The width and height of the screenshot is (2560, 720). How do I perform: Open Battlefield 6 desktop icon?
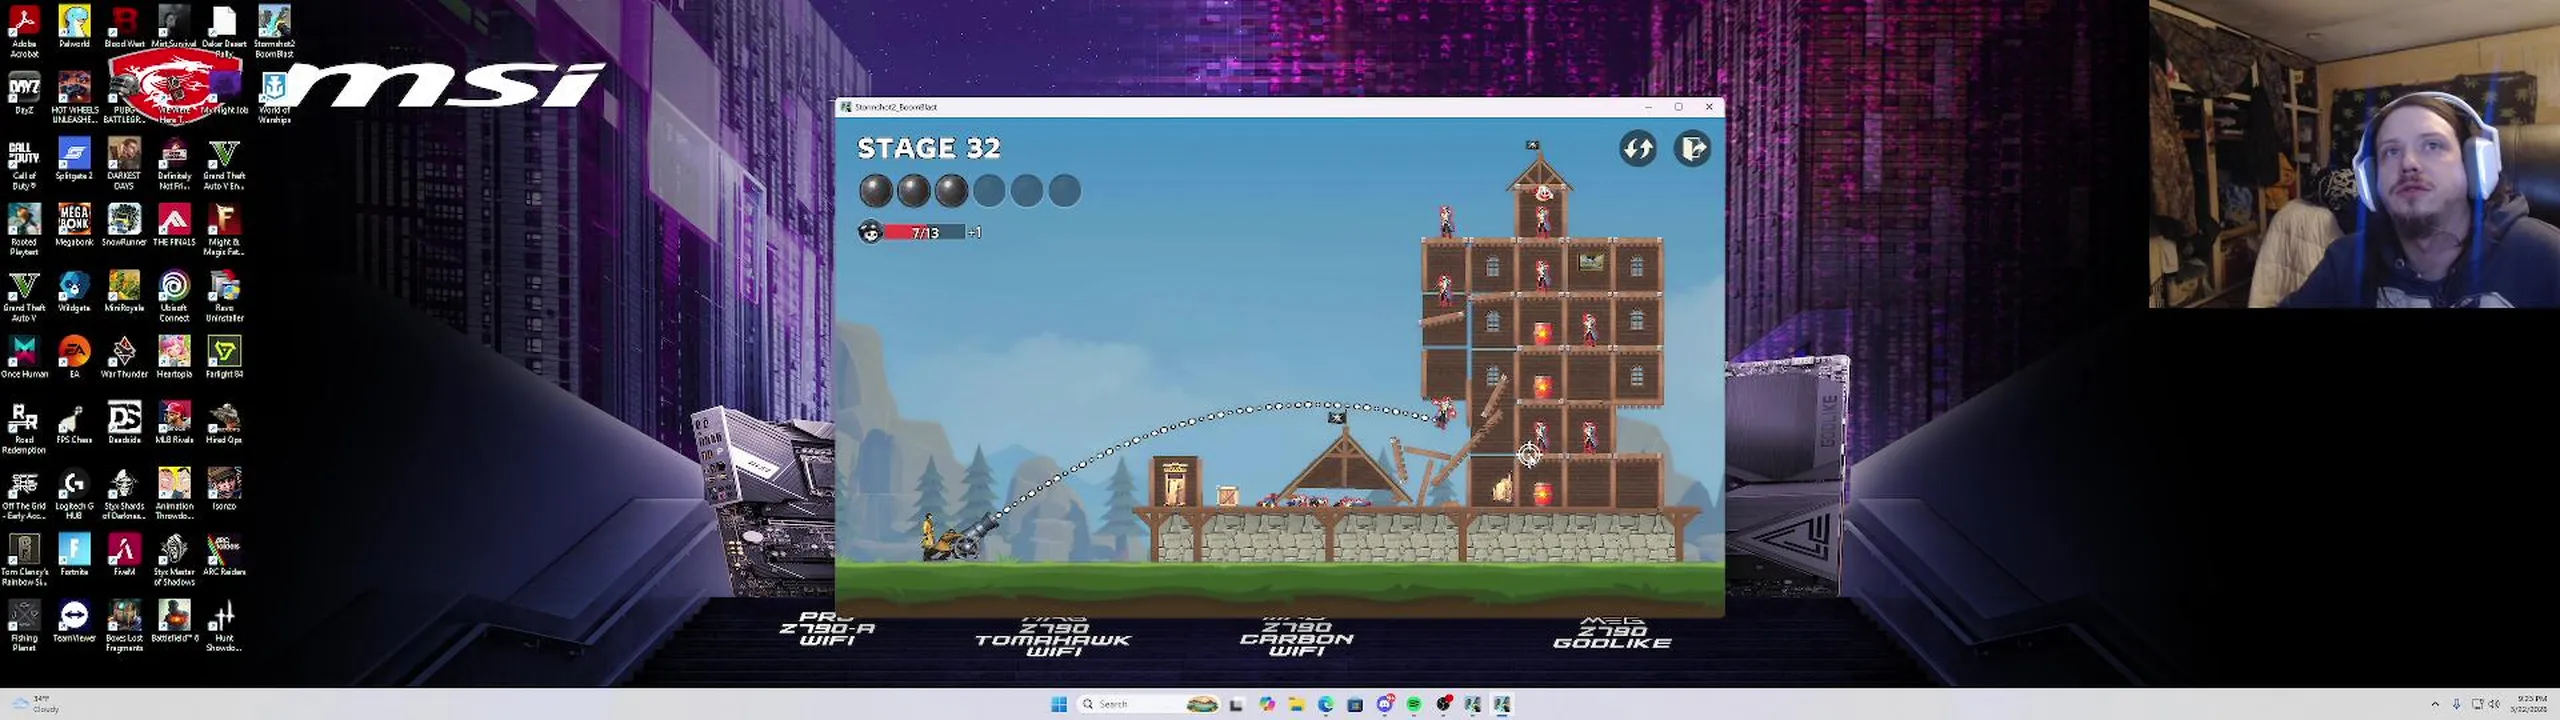[x=174, y=621]
